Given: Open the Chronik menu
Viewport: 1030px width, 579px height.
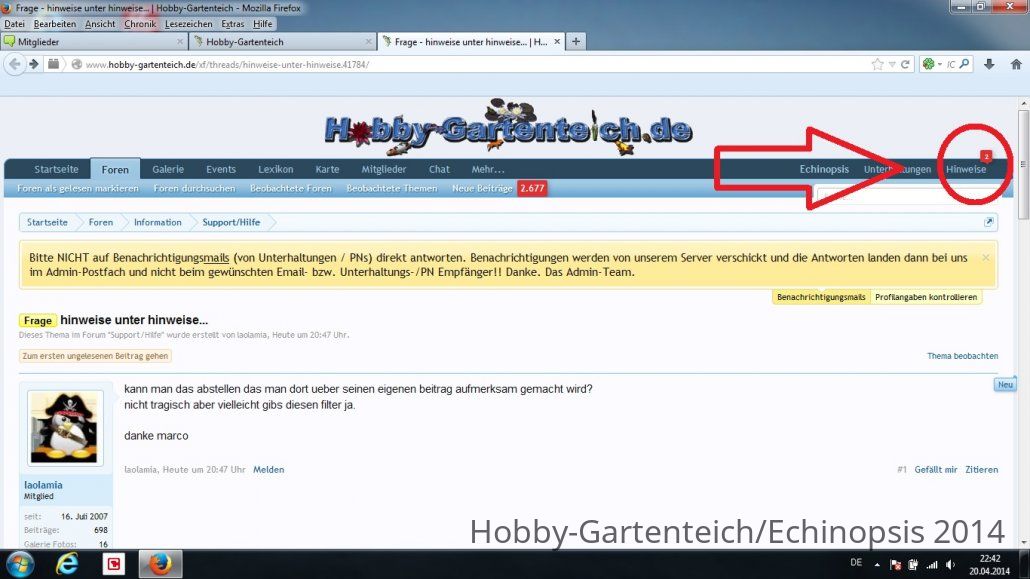Looking at the screenshot, I should [x=141, y=24].
